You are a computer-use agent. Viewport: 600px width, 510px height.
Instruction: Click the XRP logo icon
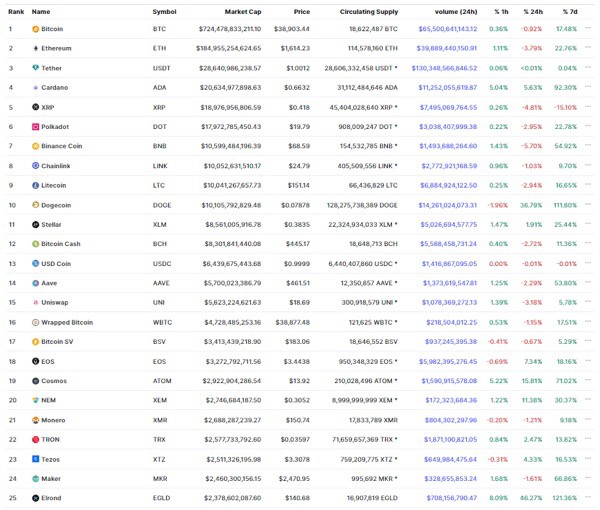[x=36, y=107]
